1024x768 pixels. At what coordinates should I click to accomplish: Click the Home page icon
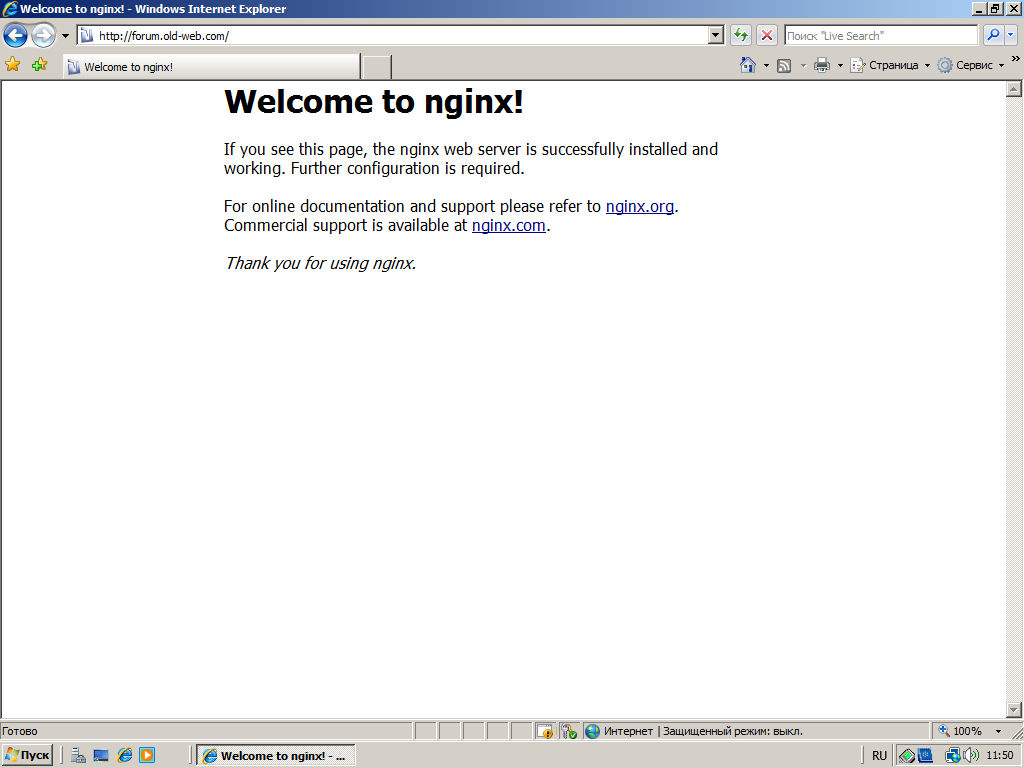pyautogui.click(x=747, y=65)
